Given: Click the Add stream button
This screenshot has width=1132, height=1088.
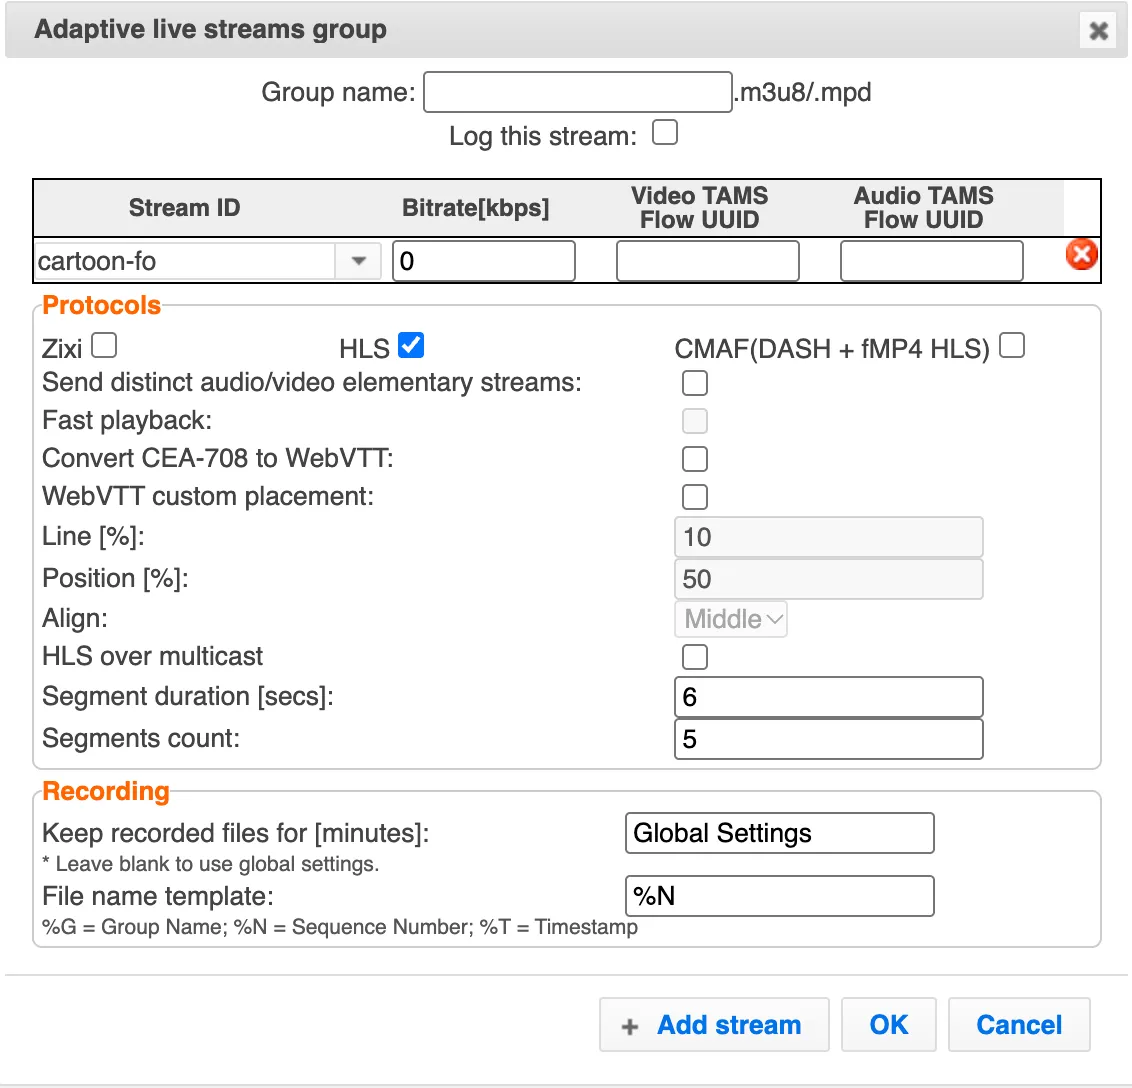Looking at the screenshot, I should 714,1024.
